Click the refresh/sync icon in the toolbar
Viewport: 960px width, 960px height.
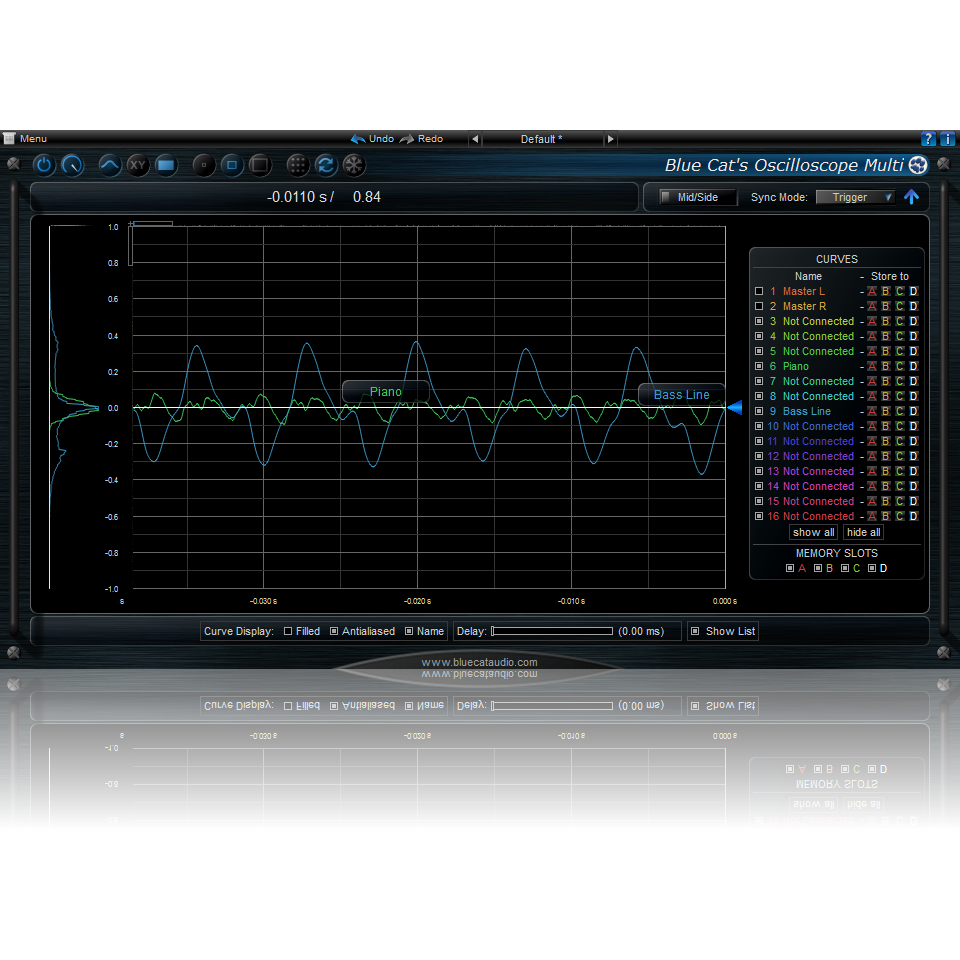326,165
